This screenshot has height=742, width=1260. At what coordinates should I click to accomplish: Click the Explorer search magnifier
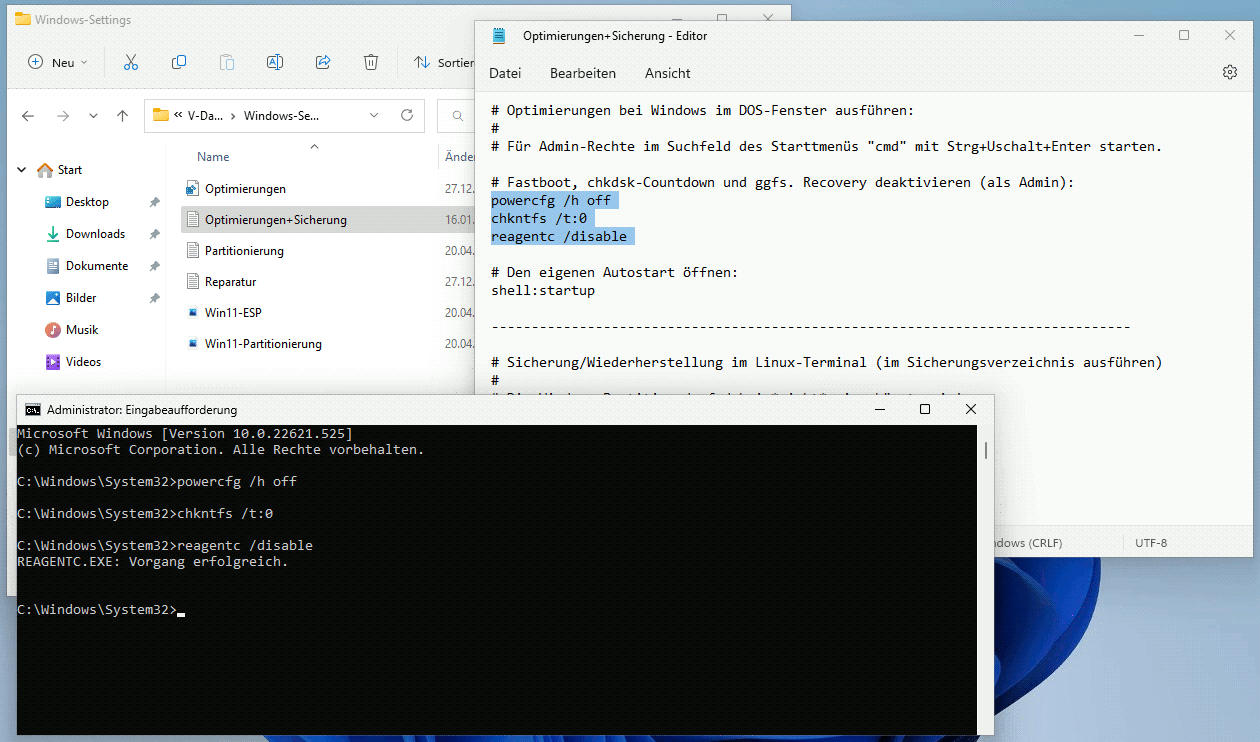[x=458, y=116]
